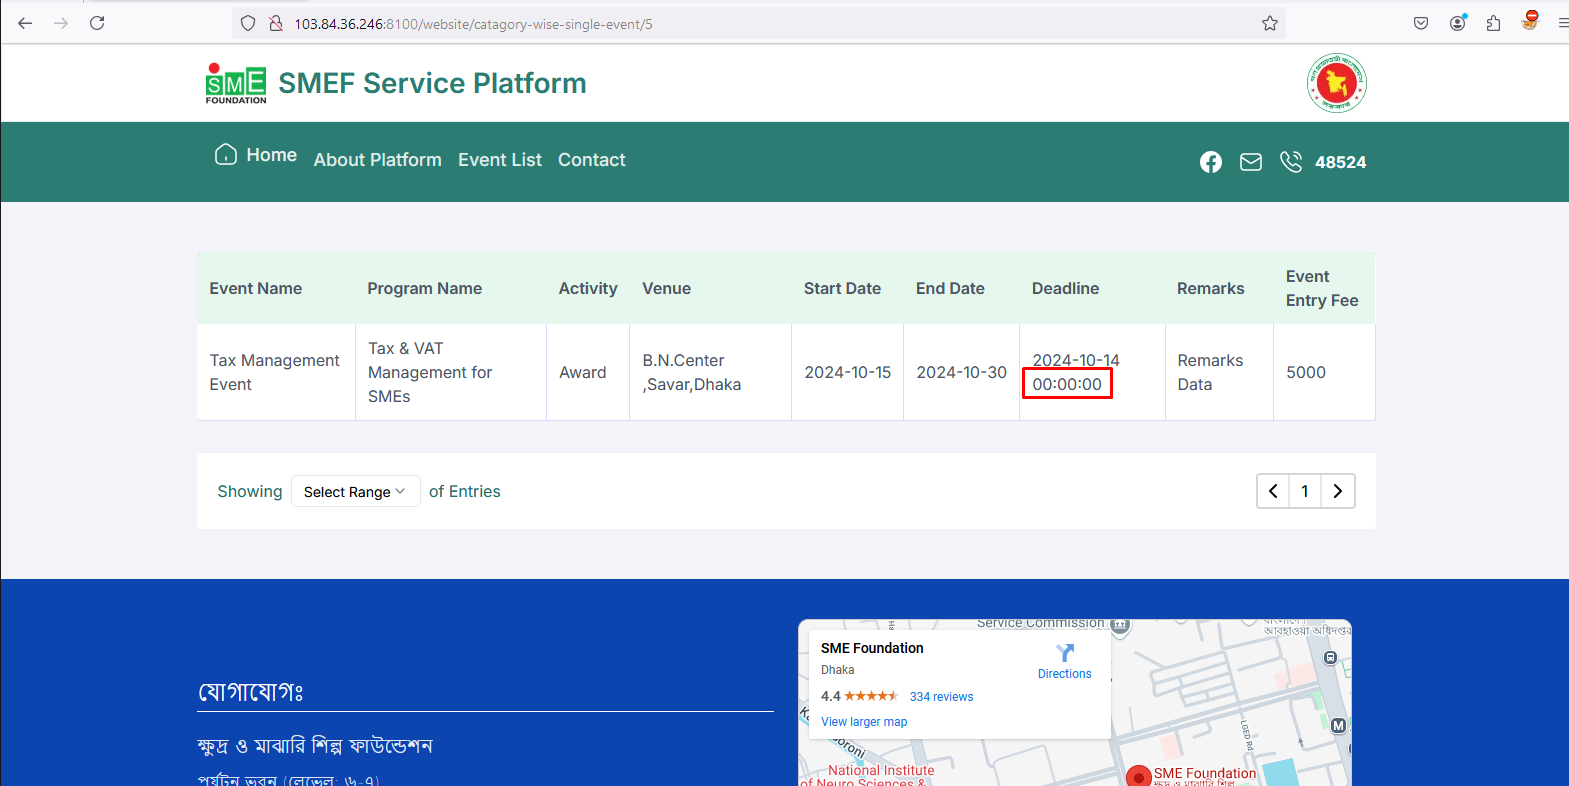
Task: Select the Tax Management Event cell
Action: [x=275, y=372]
